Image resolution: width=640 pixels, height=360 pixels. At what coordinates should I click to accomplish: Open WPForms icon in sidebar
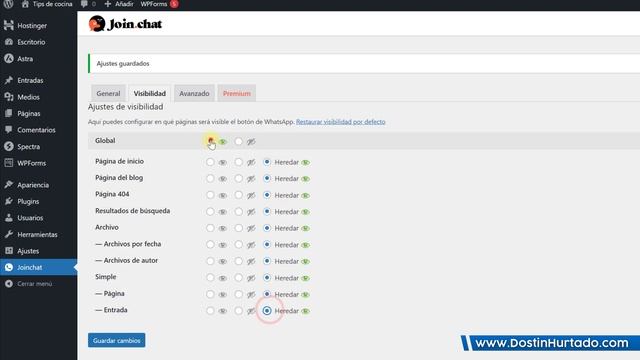(9, 163)
